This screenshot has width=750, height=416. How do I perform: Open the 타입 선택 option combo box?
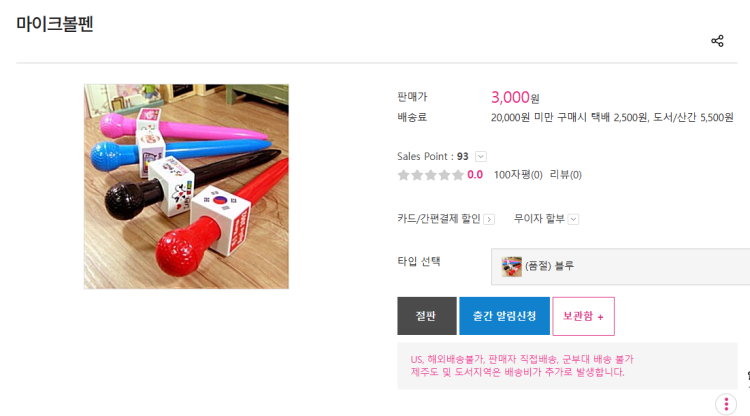tap(620, 266)
